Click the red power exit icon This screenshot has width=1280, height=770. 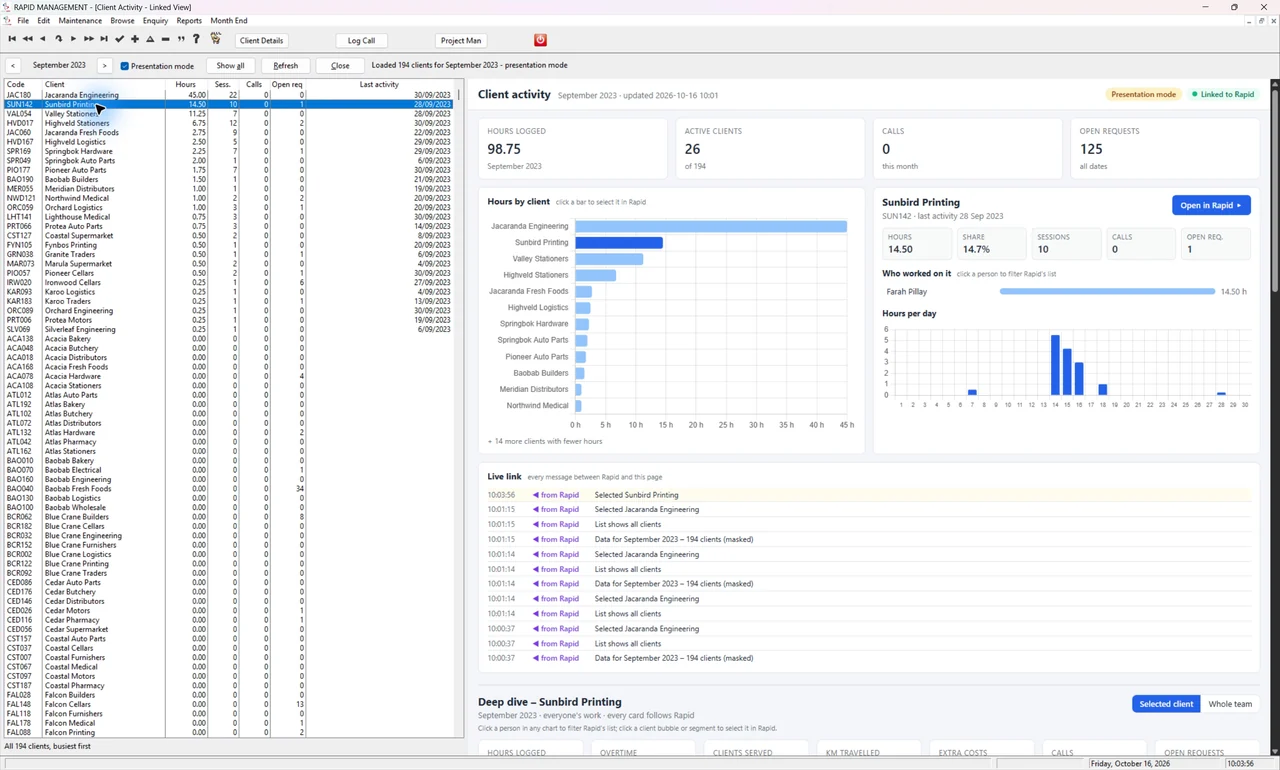[x=540, y=40]
